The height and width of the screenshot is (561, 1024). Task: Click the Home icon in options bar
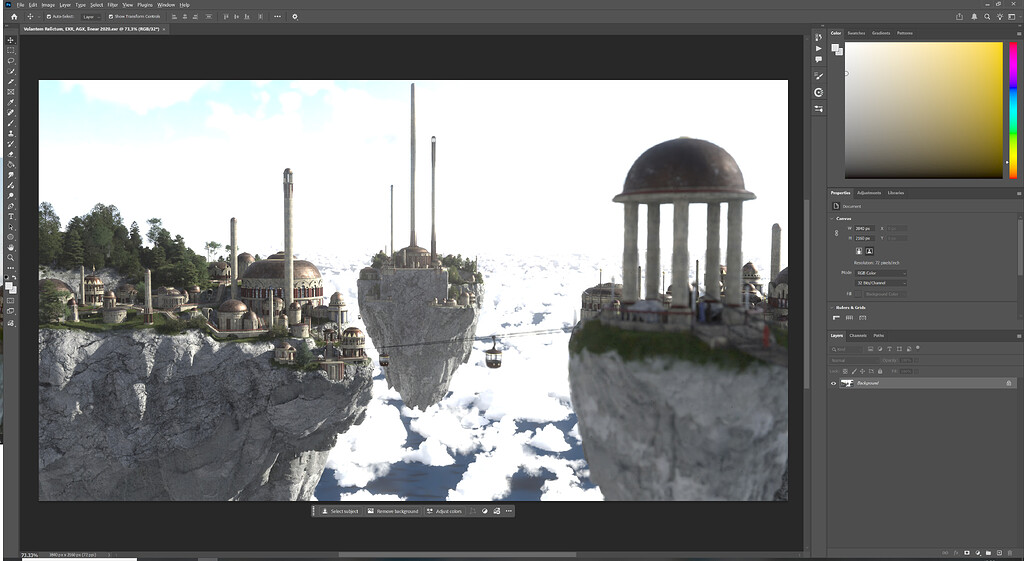[14, 16]
